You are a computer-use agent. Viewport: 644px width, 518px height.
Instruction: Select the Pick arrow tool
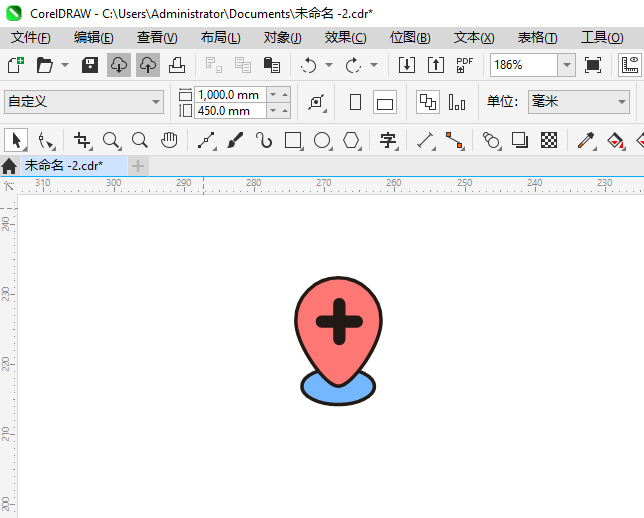pos(16,140)
